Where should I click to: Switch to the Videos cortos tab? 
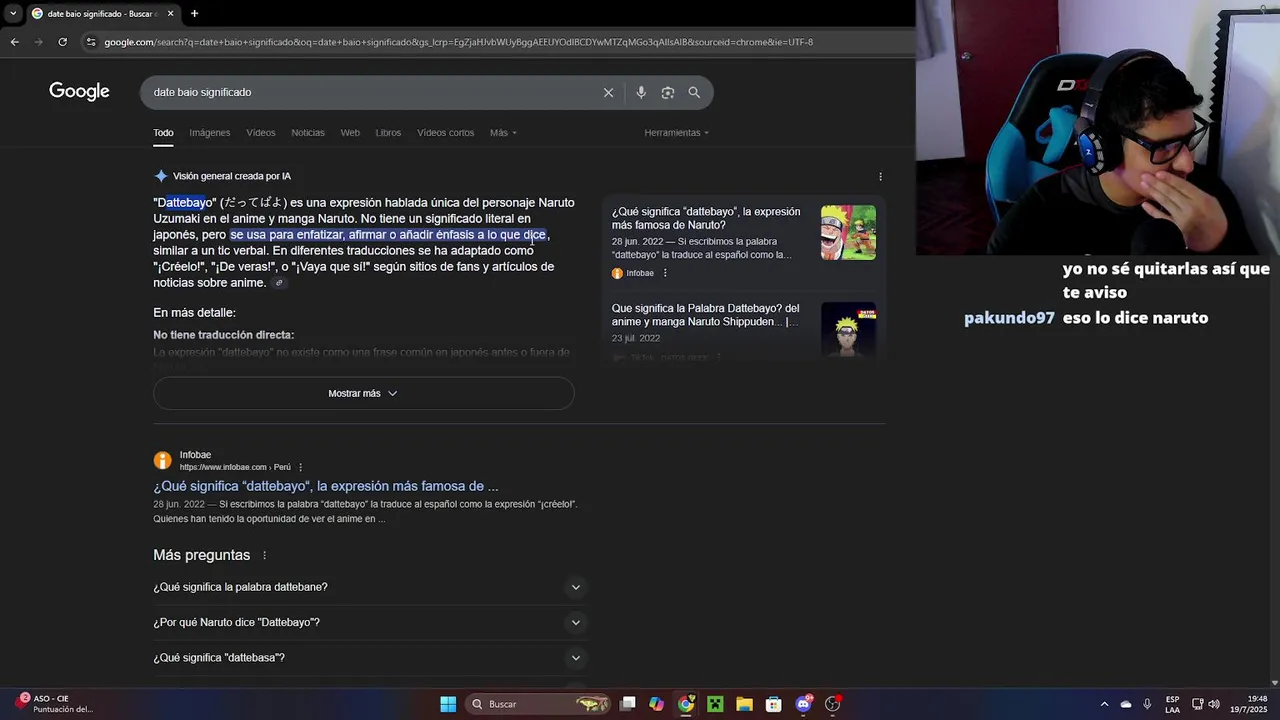click(x=445, y=133)
